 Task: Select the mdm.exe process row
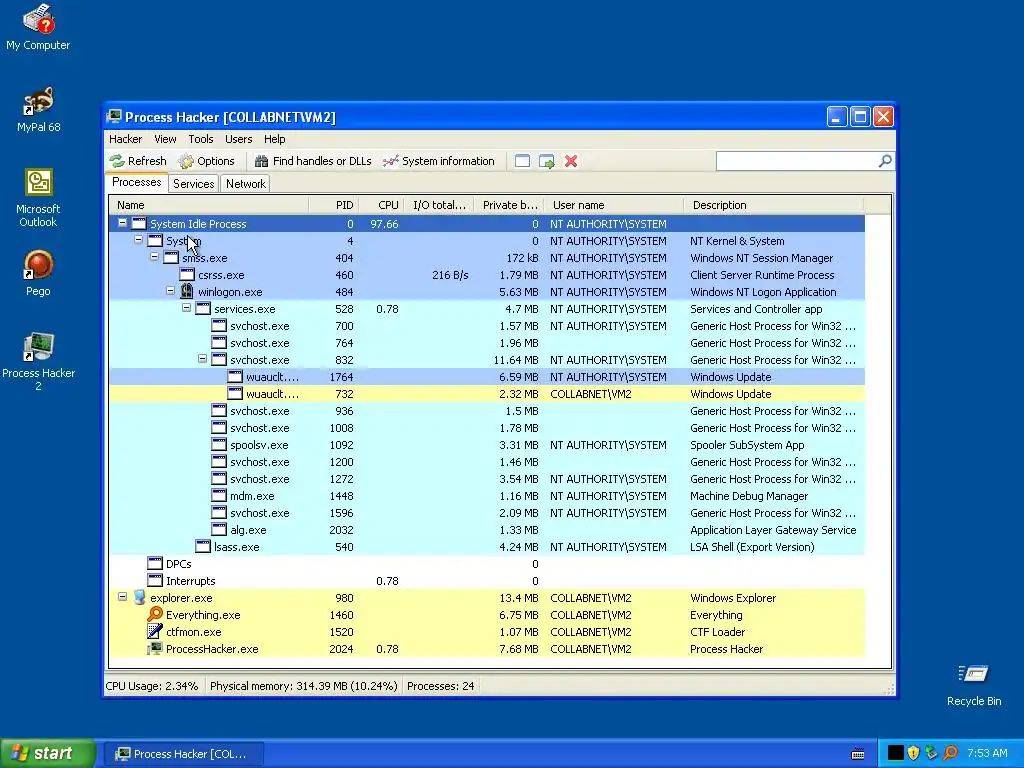tap(487, 496)
